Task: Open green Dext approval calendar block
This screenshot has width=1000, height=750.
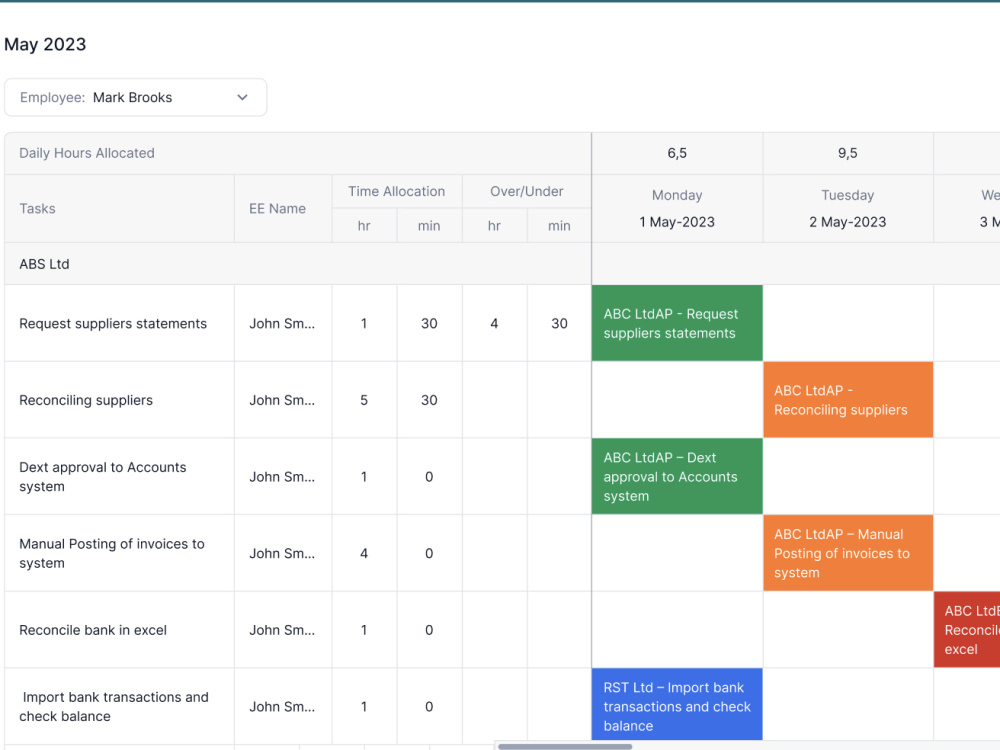Action: [677, 476]
